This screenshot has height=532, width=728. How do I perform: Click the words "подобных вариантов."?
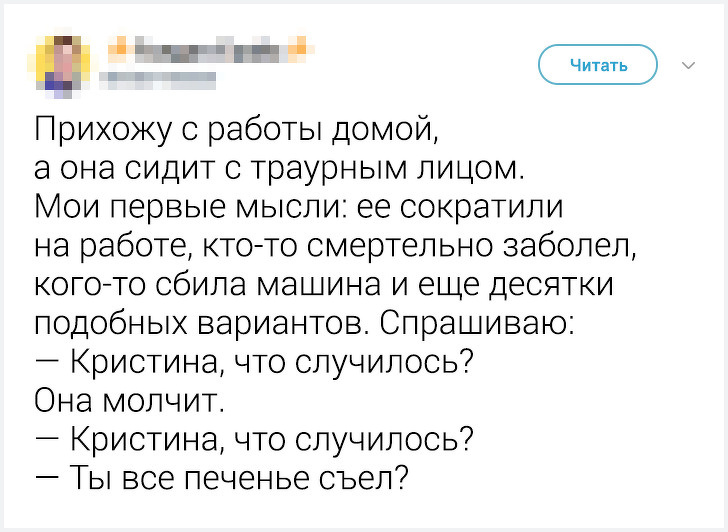tap(203, 323)
